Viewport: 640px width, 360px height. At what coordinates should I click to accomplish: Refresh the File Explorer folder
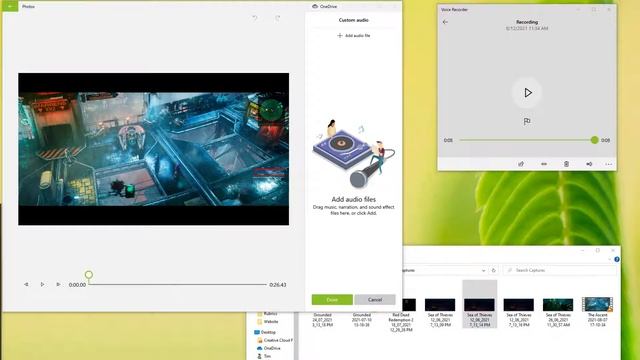[493, 270]
